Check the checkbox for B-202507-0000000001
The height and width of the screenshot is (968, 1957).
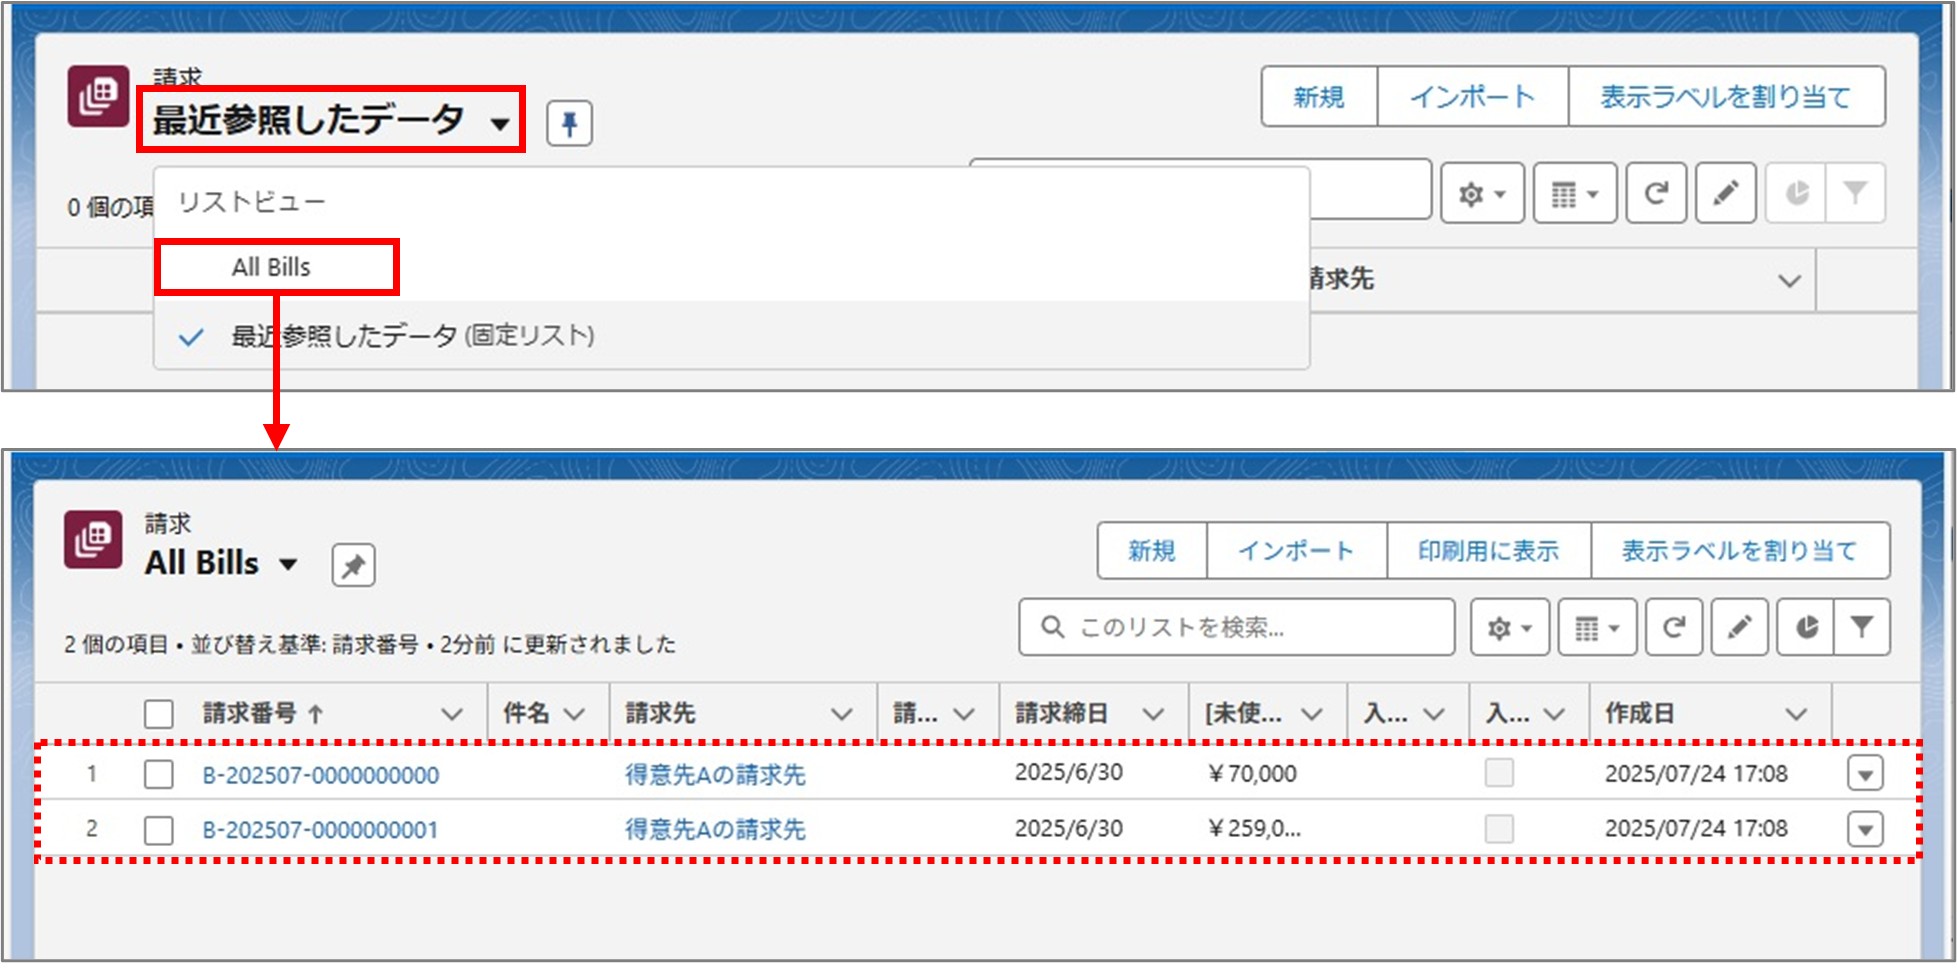click(x=159, y=828)
